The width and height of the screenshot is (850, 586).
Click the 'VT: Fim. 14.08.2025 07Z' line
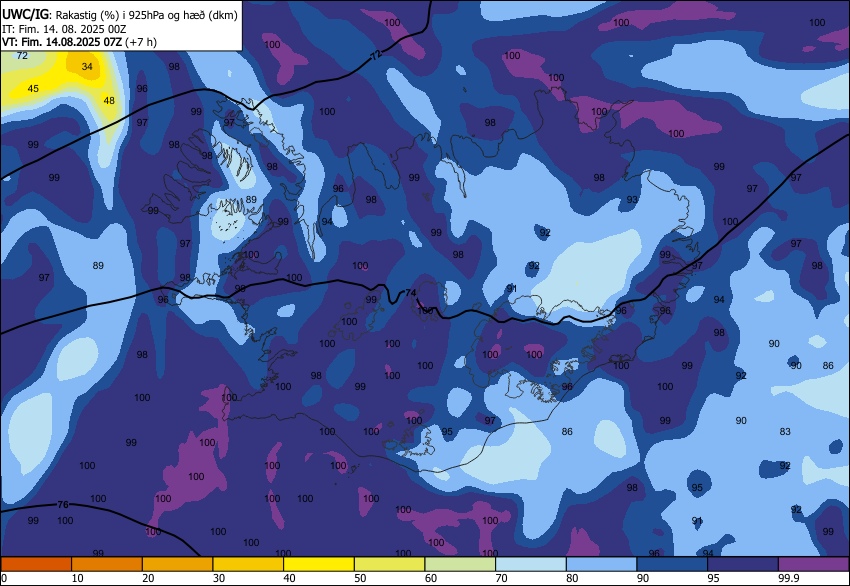(62, 42)
